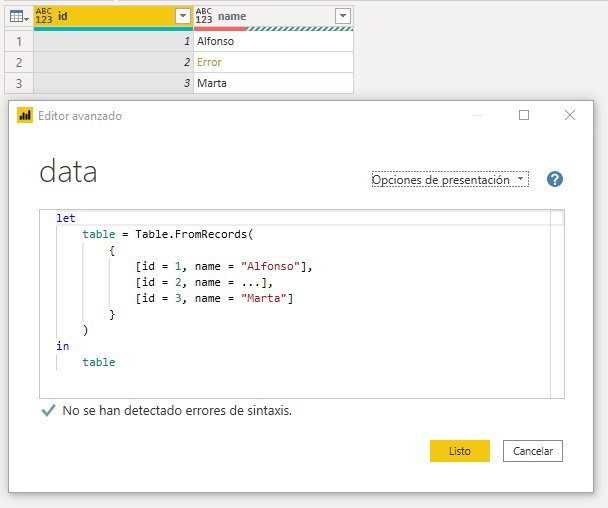Click the code editor vertical scrollbar
608x508 pixels.
point(557,304)
